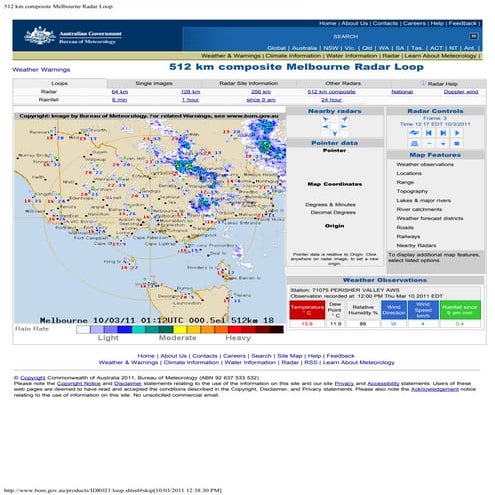Toggle Railways map feature
This screenshot has height=495, width=495.
408,236
